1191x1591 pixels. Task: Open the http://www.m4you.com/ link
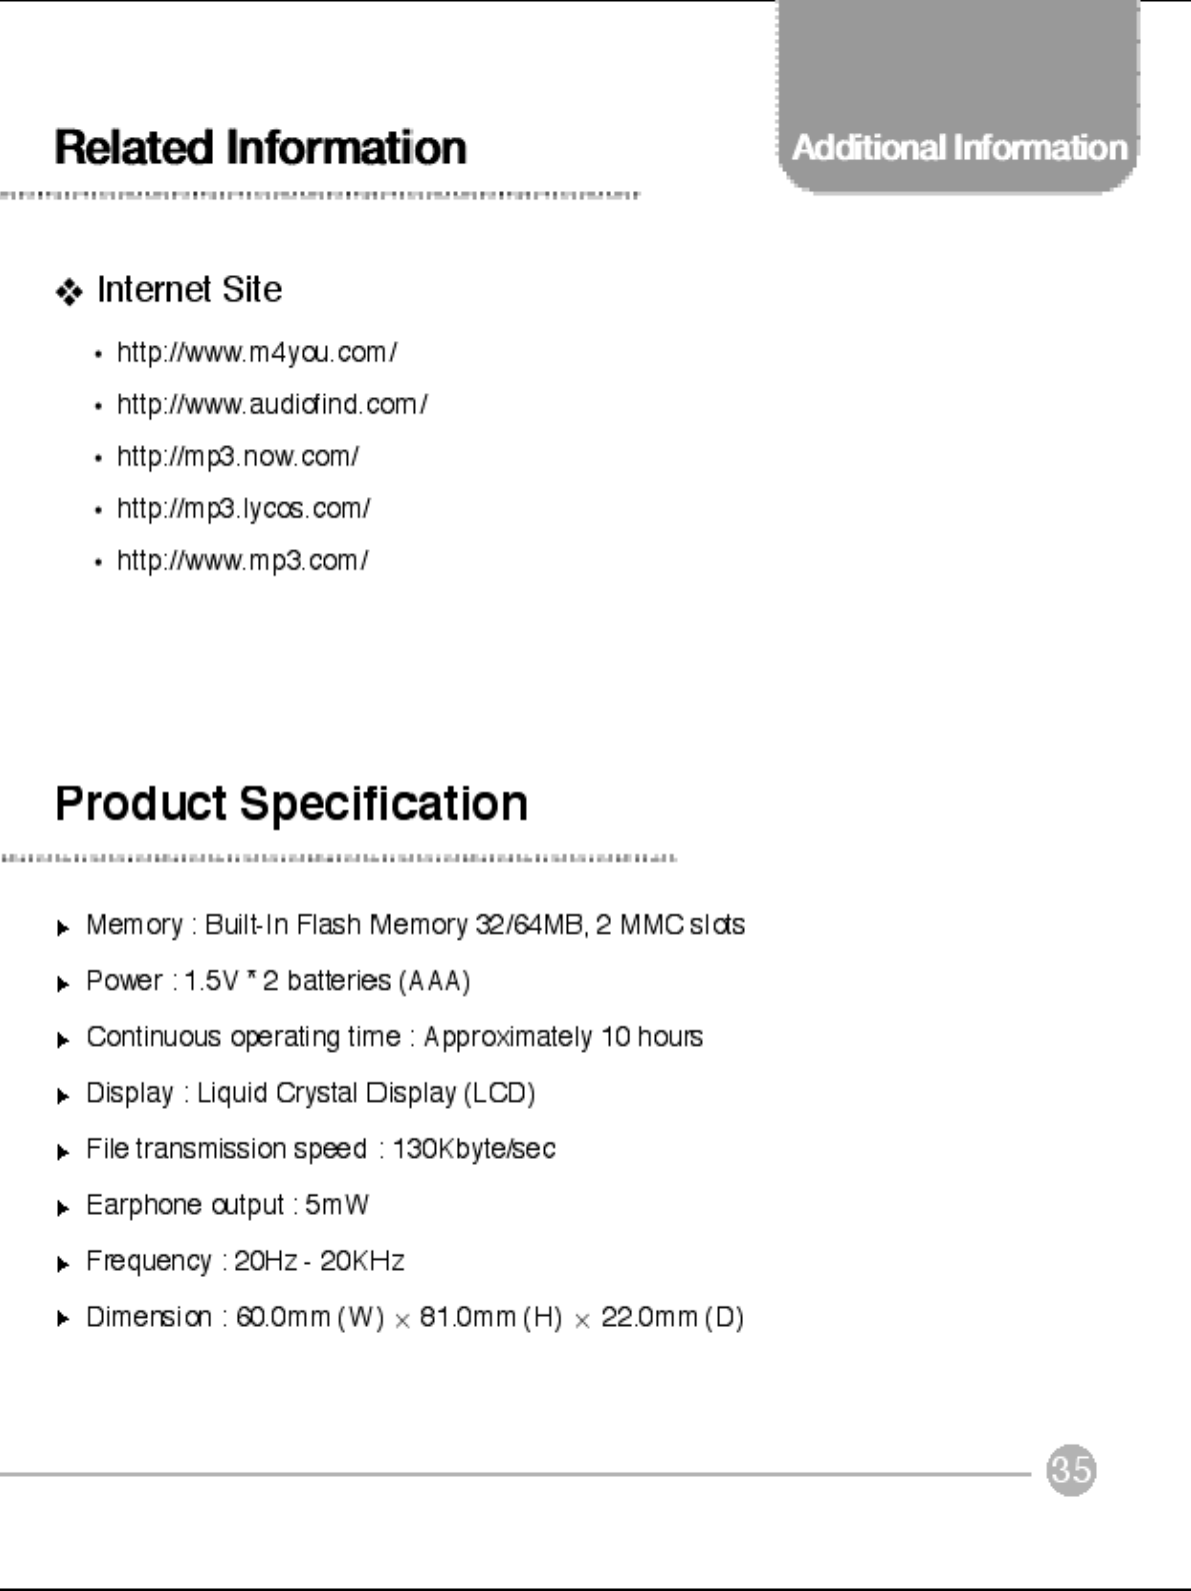(x=257, y=353)
